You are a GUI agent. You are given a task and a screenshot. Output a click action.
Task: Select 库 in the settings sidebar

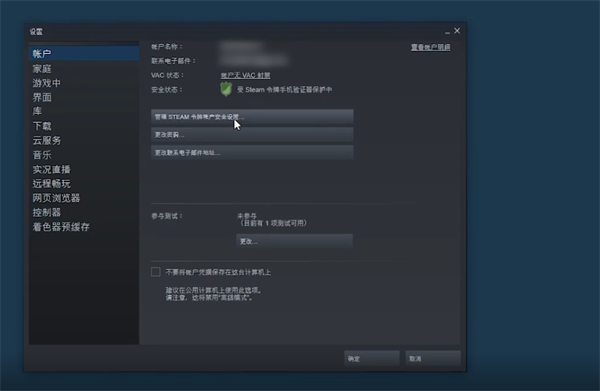coord(37,111)
